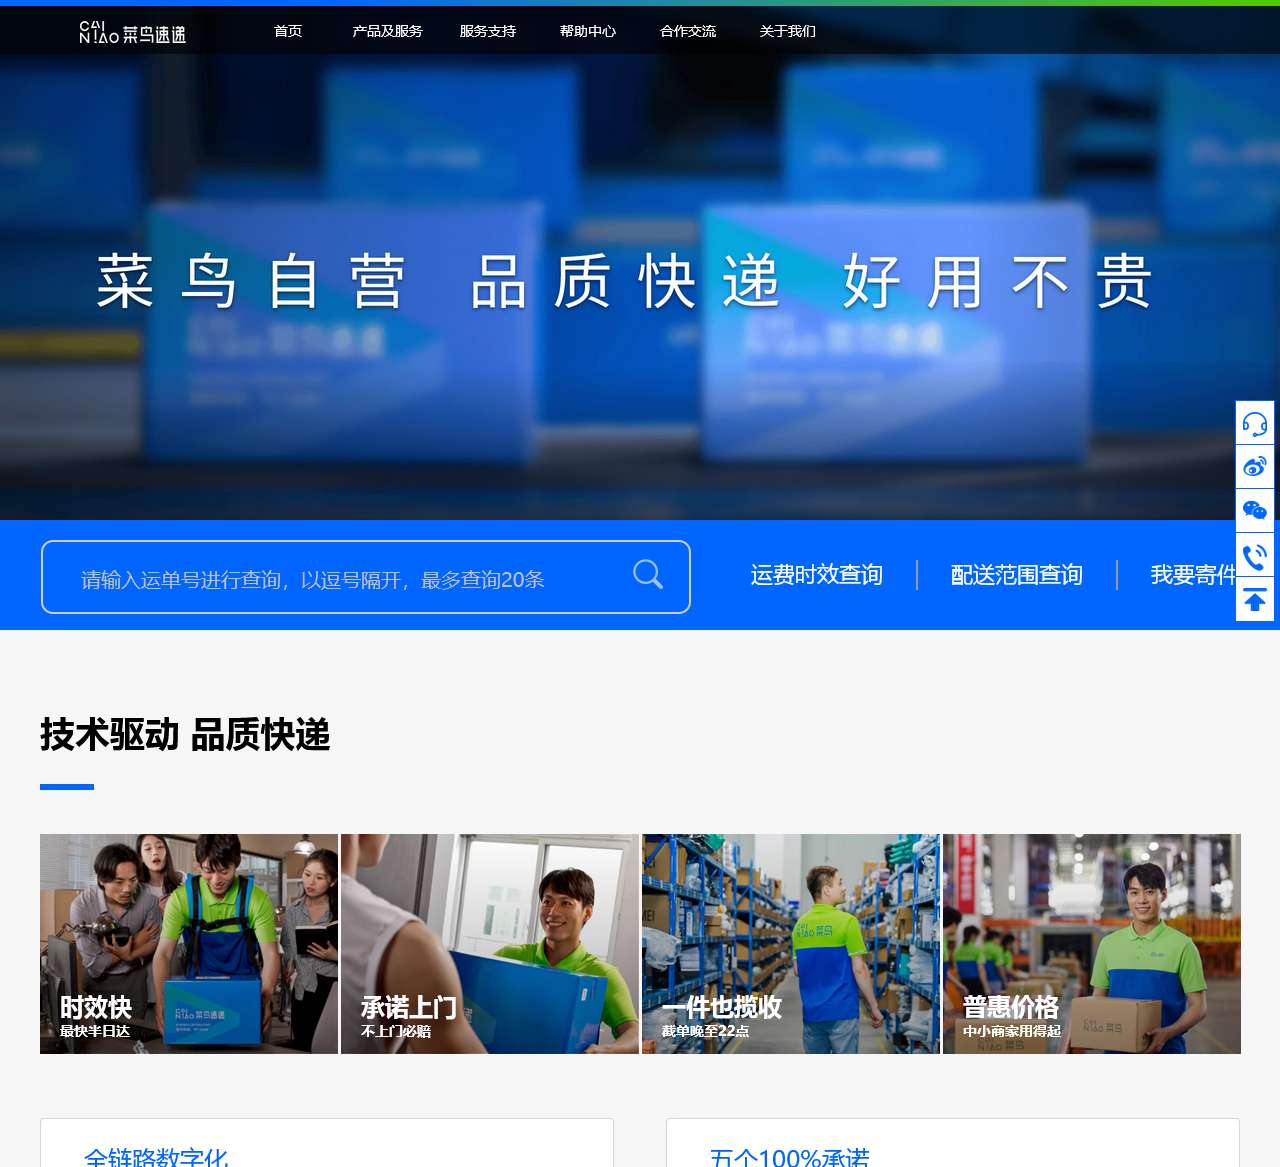Click the phone hotline icon
Image resolution: width=1280 pixels, height=1167 pixels.
click(x=1255, y=555)
